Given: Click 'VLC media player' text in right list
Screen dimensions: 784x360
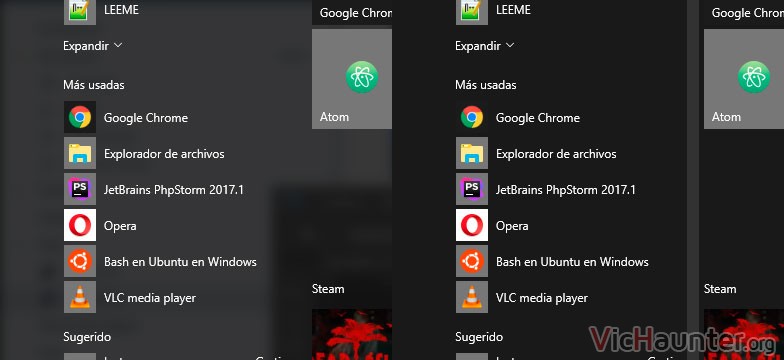Looking at the screenshot, I should coord(542,298).
